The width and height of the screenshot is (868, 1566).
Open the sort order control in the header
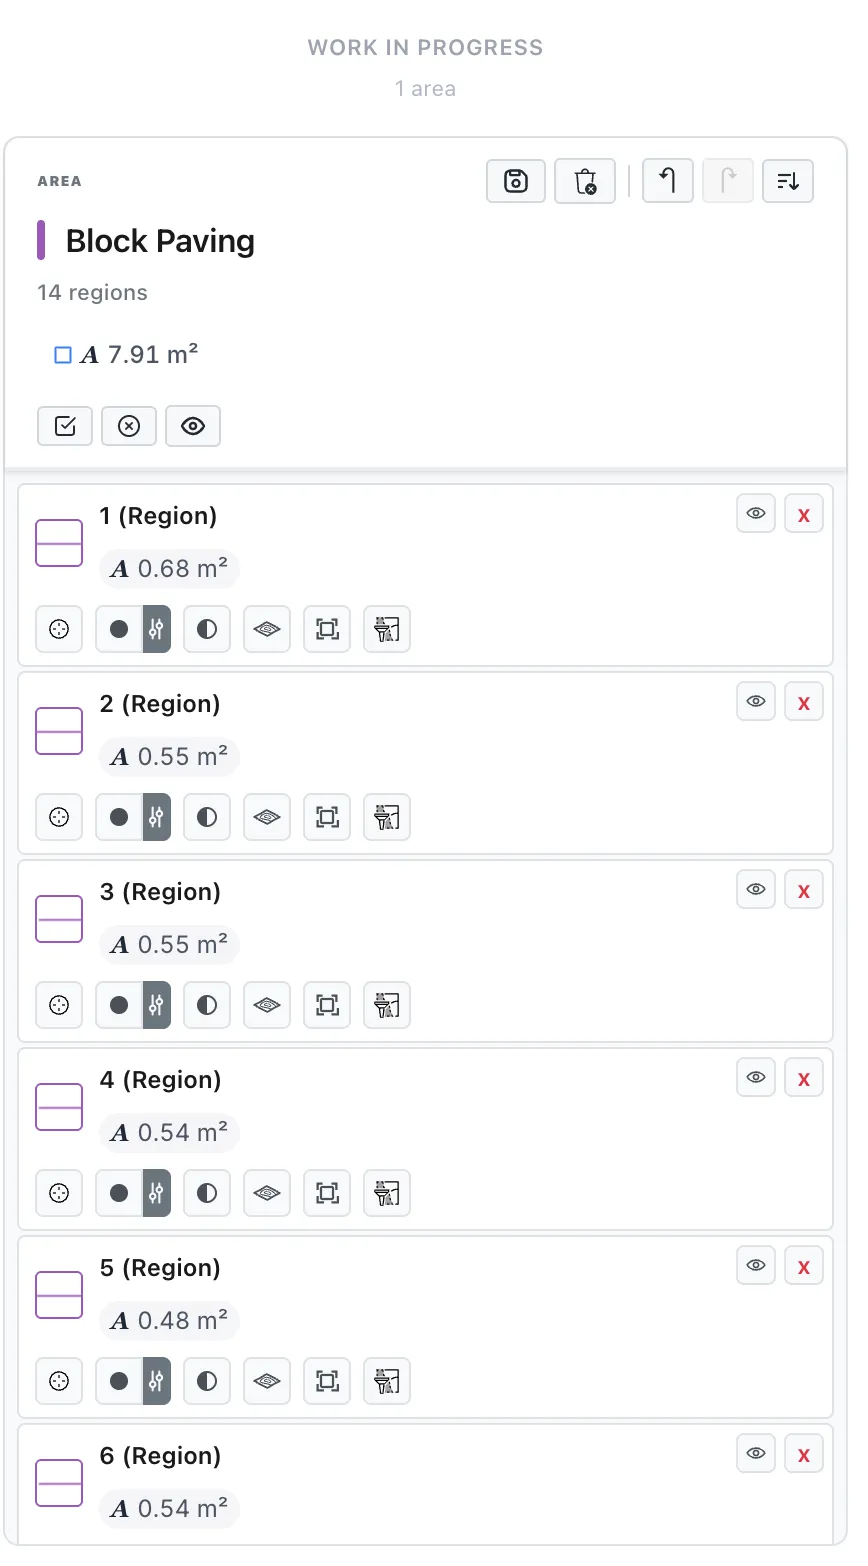(788, 181)
